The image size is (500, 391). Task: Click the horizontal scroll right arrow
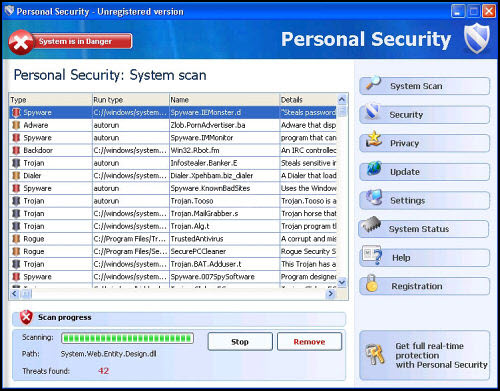click(x=331, y=294)
